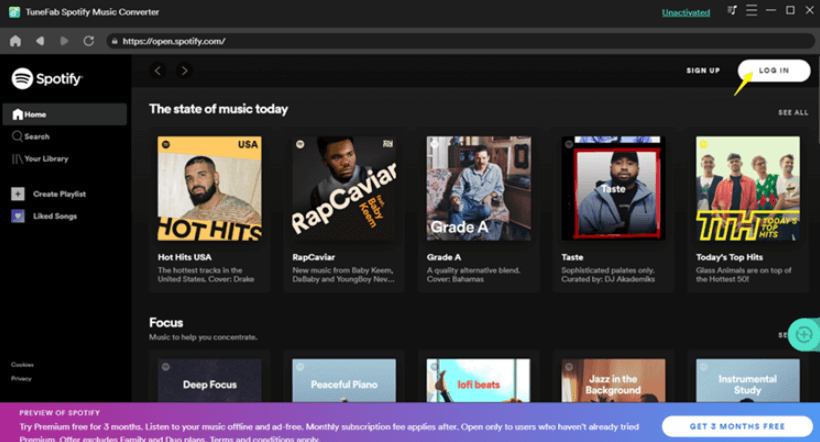Click the Spotify logo in sidebar
Image resolution: width=820 pixels, height=442 pixels.
47,79
